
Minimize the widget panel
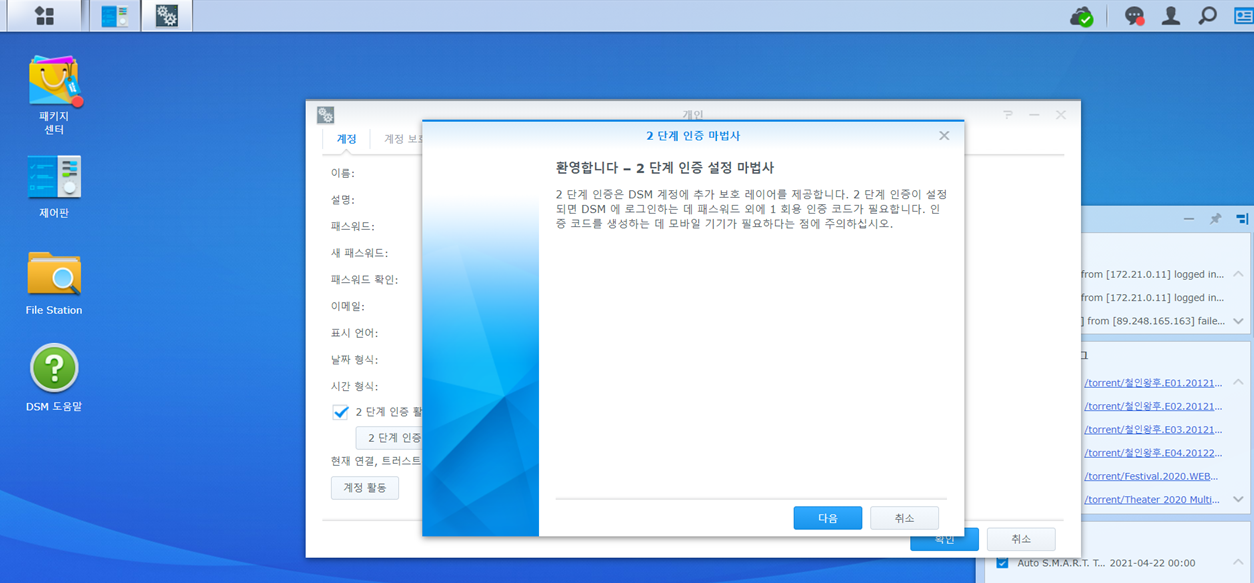coord(1189,218)
